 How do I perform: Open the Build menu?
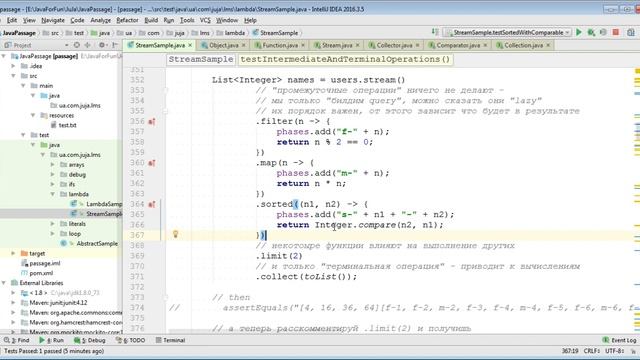point(151,20)
